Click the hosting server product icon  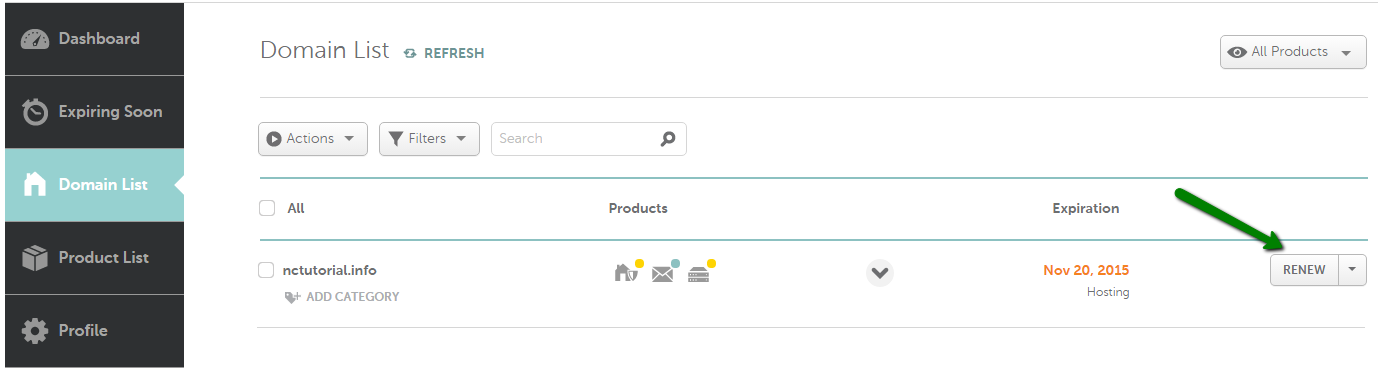(x=700, y=272)
